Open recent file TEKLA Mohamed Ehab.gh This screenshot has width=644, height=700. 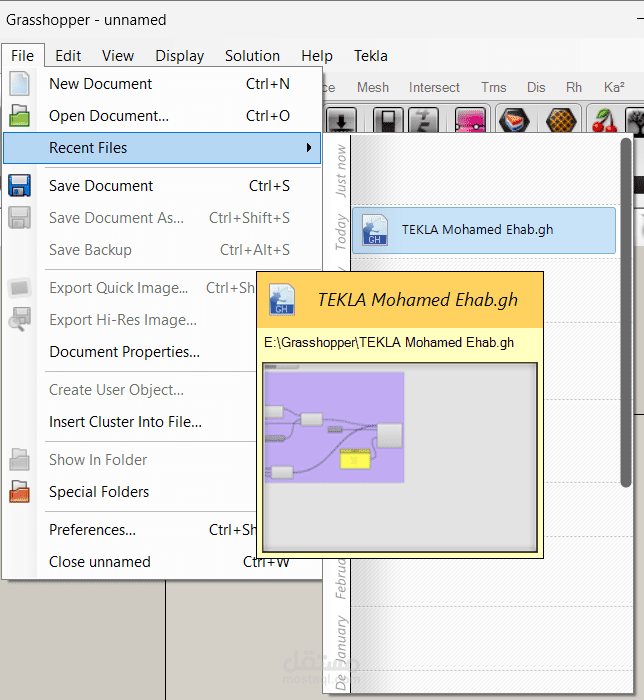[484, 230]
